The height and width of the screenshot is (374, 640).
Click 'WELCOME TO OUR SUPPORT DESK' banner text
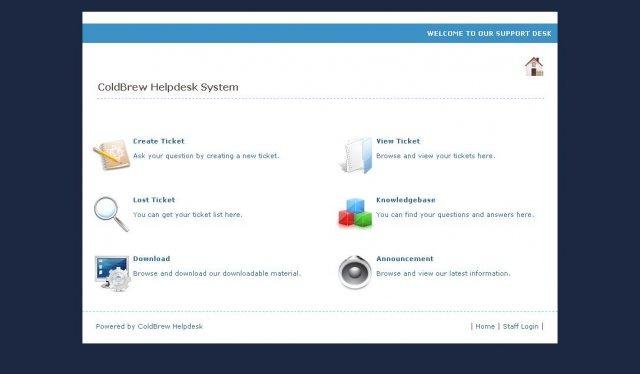click(489, 33)
